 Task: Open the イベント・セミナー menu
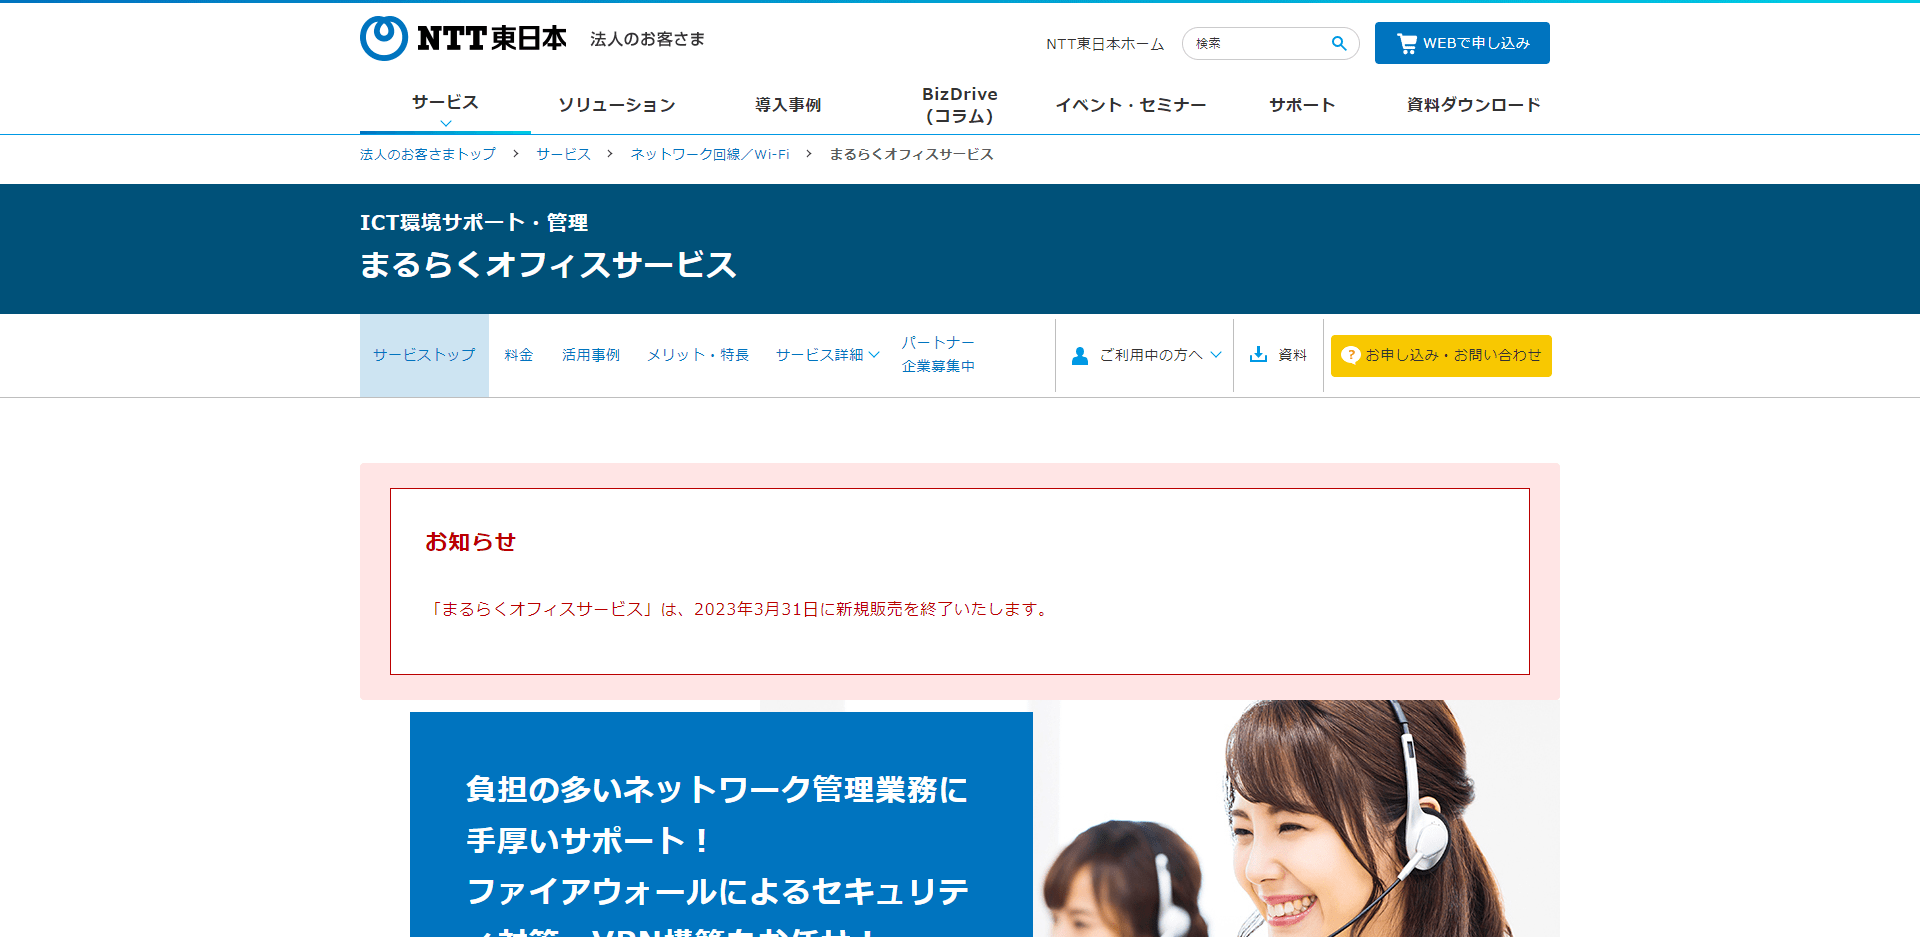1131,105
